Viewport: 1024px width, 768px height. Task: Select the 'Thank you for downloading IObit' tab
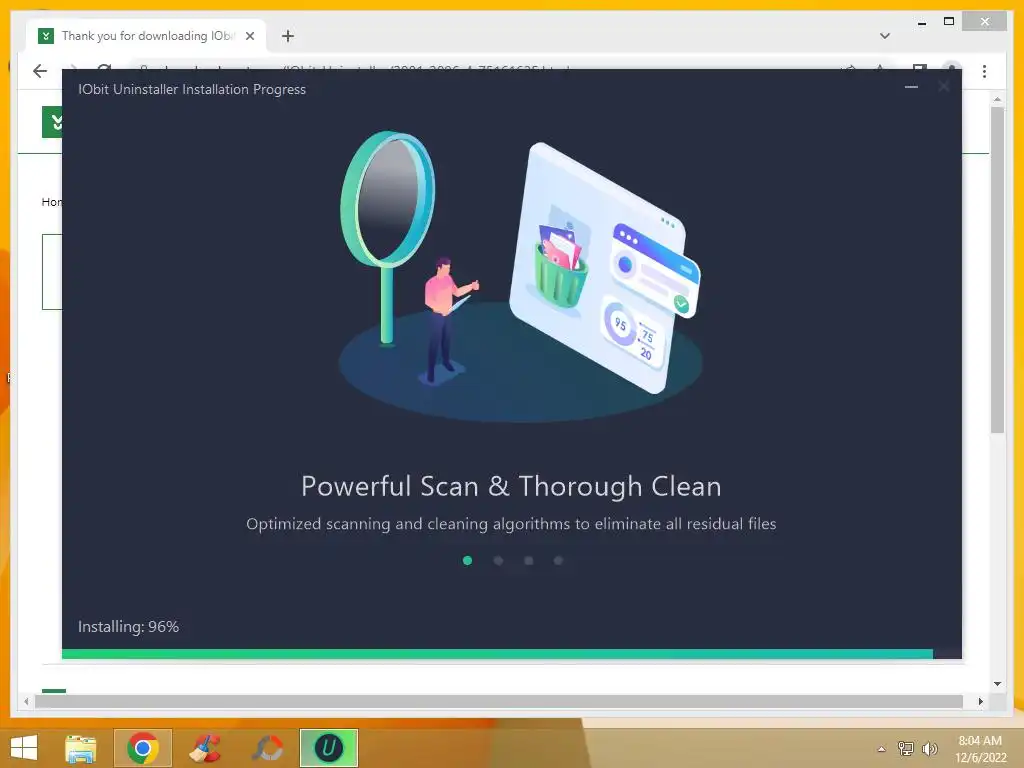point(146,36)
